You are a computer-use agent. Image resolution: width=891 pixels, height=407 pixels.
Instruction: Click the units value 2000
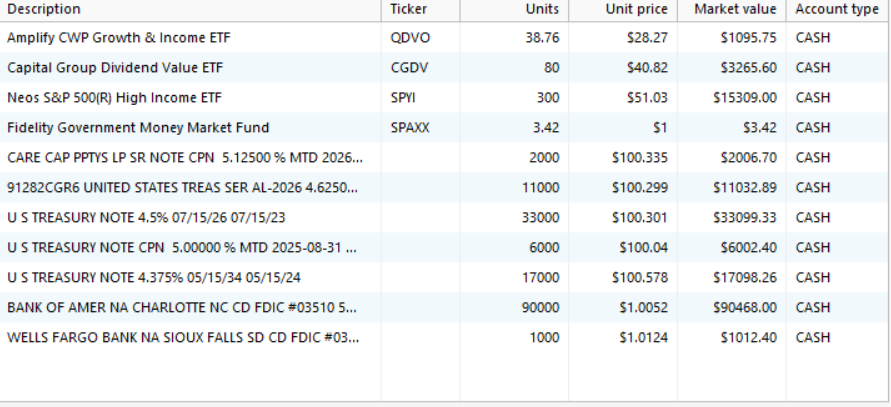(x=544, y=157)
